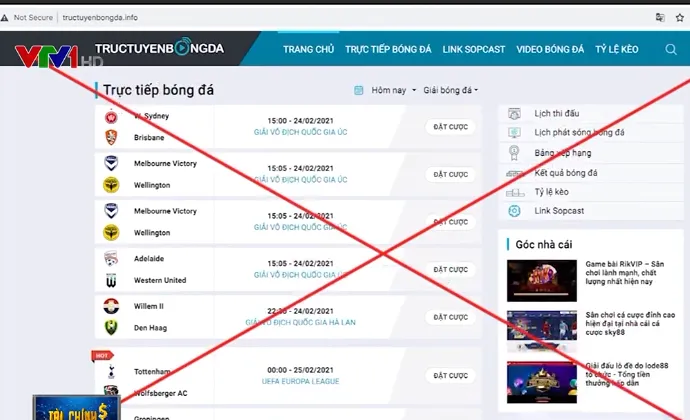This screenshot has height=420, width=690.
Task: Open the Tructuyenbongda site logo
Action: pos(159,48)
